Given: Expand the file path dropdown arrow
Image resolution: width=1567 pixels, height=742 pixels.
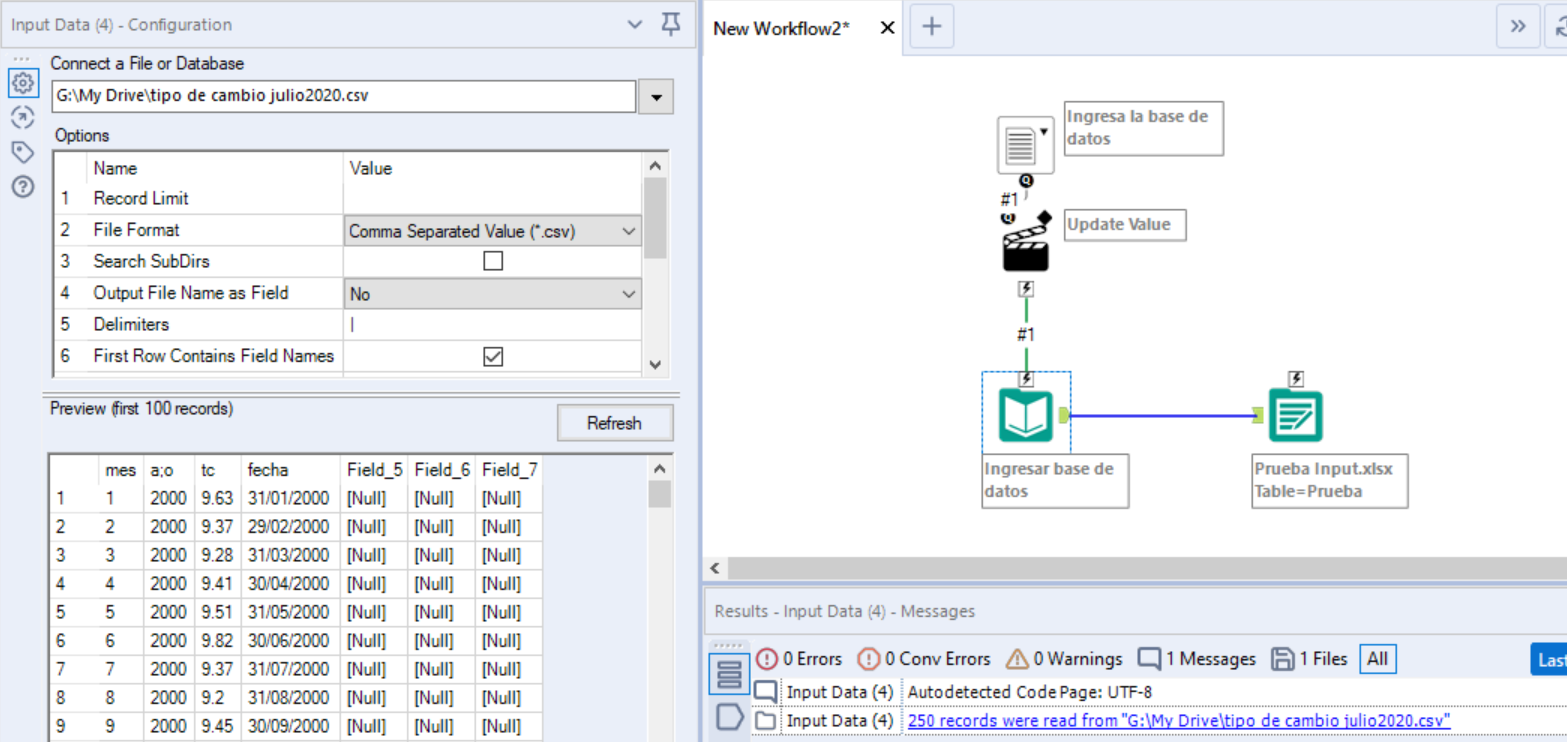Looking at the screenshot, I should (x=657, y=97).
